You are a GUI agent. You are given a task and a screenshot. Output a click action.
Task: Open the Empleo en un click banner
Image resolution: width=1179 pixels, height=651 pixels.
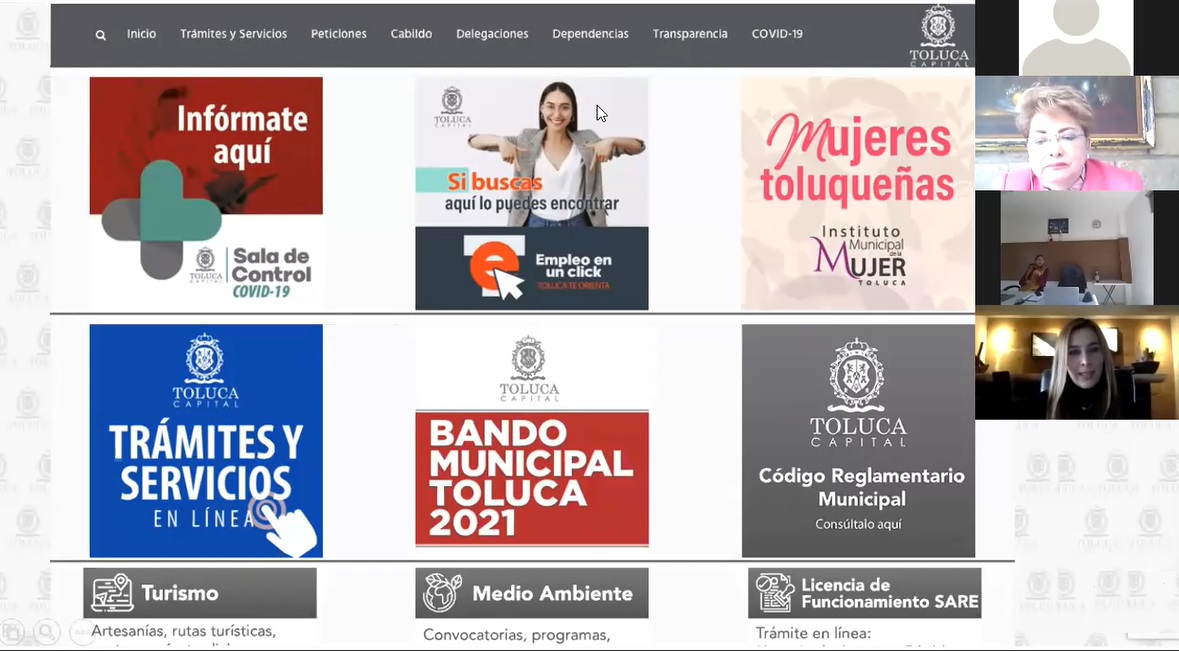click(532, 193)
